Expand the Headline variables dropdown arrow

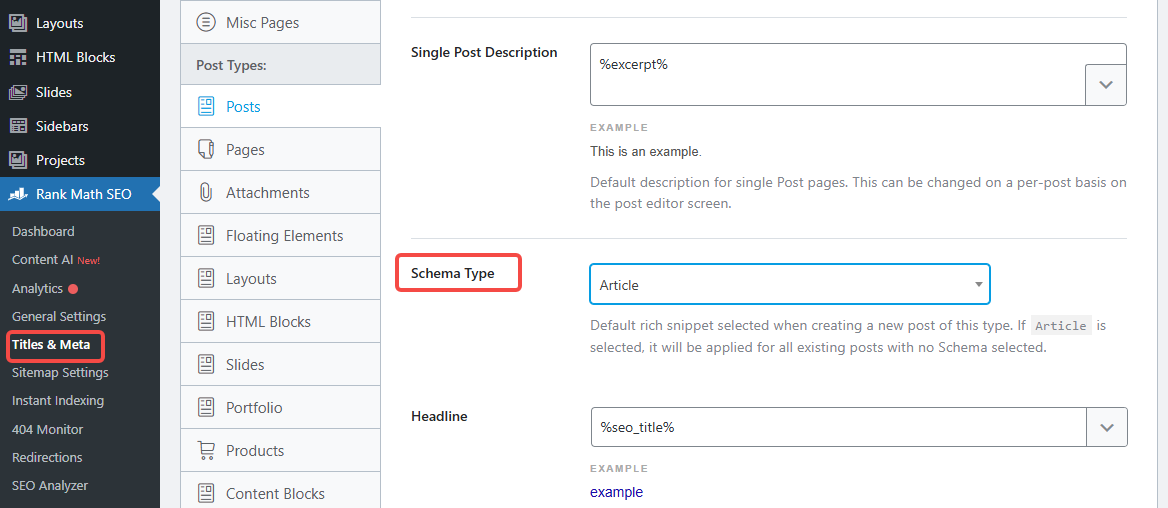[x=1107, y=427]
